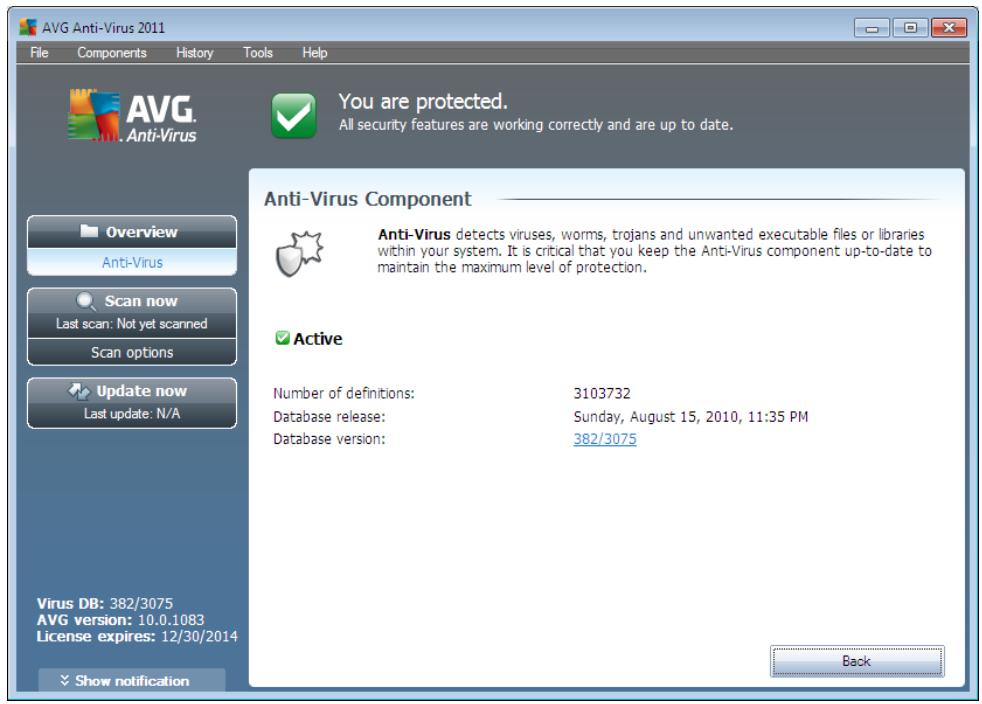Viewport: 982px width, 704px height.
Task: Click the AVG icon in the title bar
Action: 28,28
